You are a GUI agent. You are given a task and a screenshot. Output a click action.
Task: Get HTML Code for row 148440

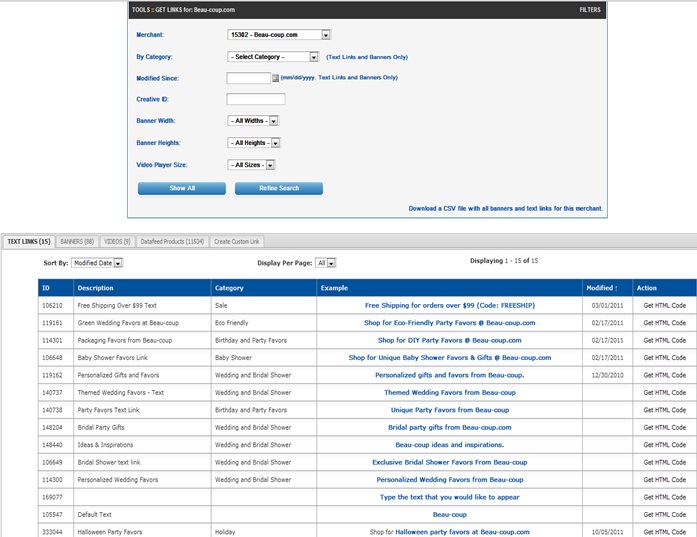(x=665, y=445)
